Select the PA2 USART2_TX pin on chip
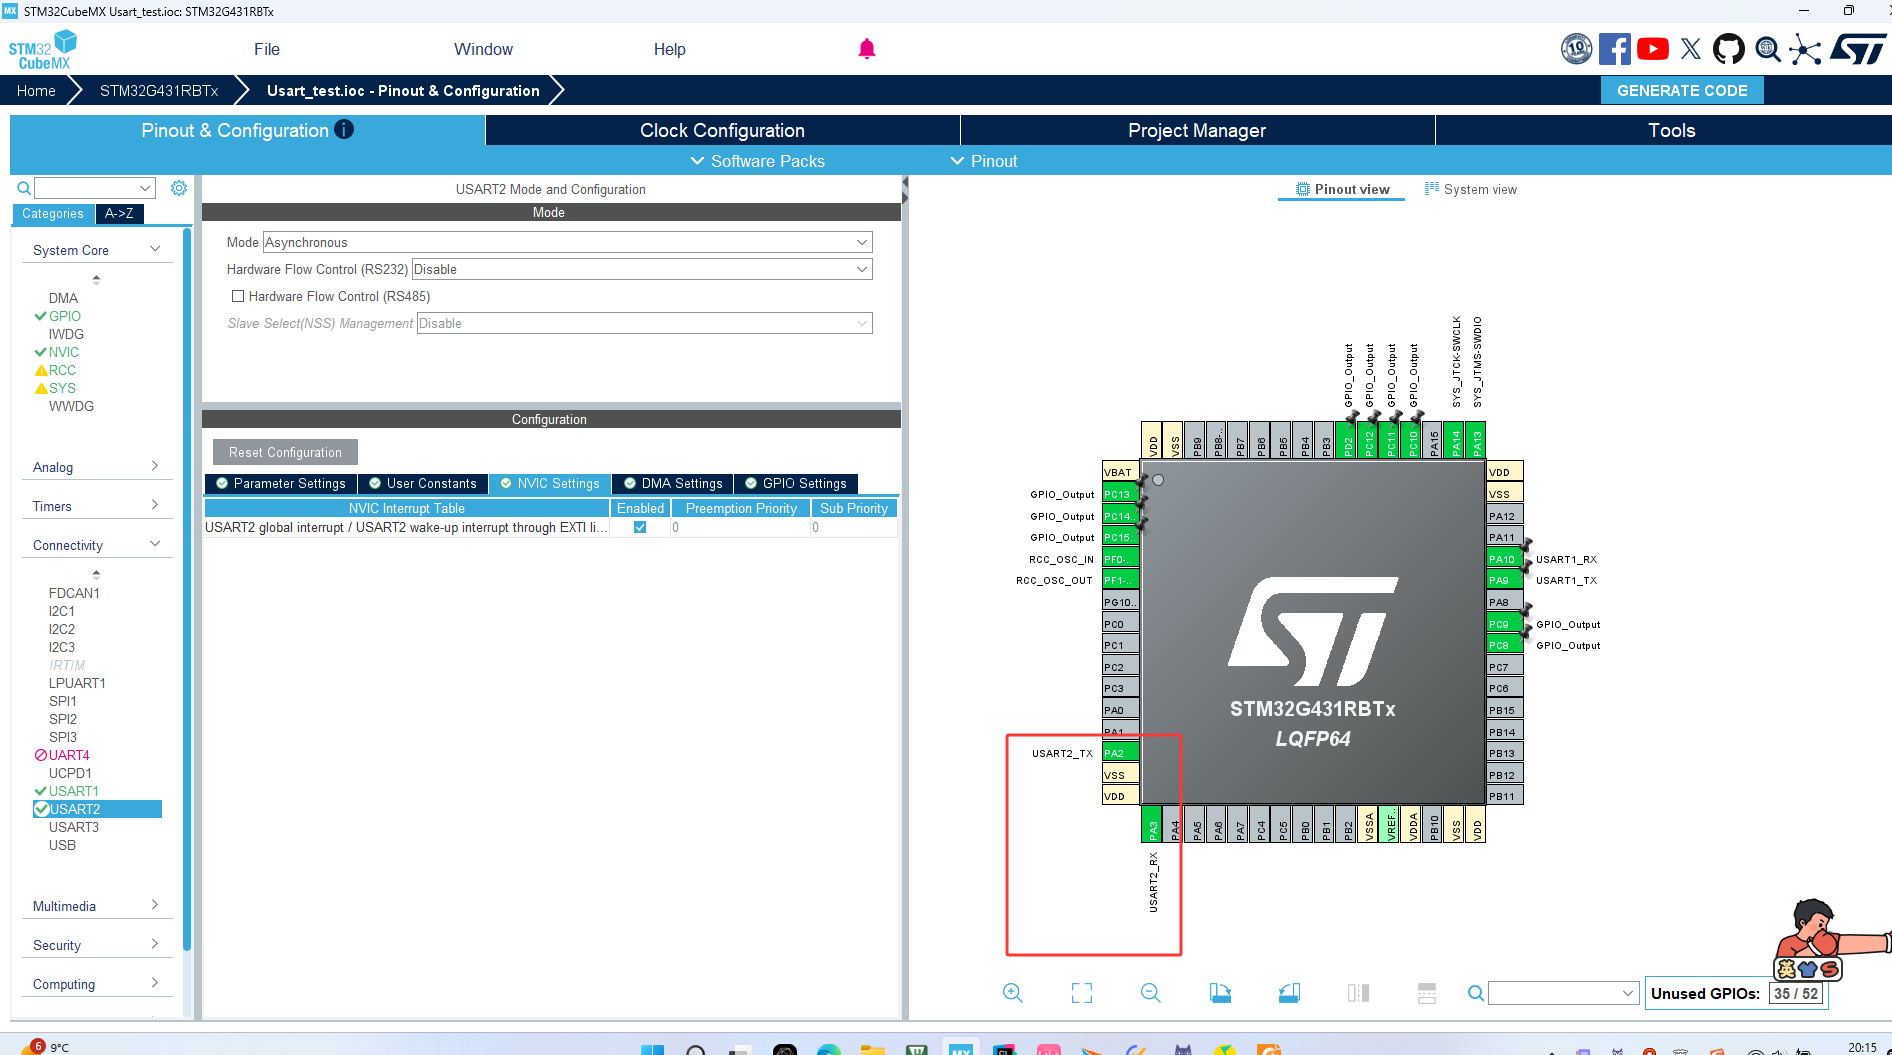1892x1055 pixels. click(1119, 753)
